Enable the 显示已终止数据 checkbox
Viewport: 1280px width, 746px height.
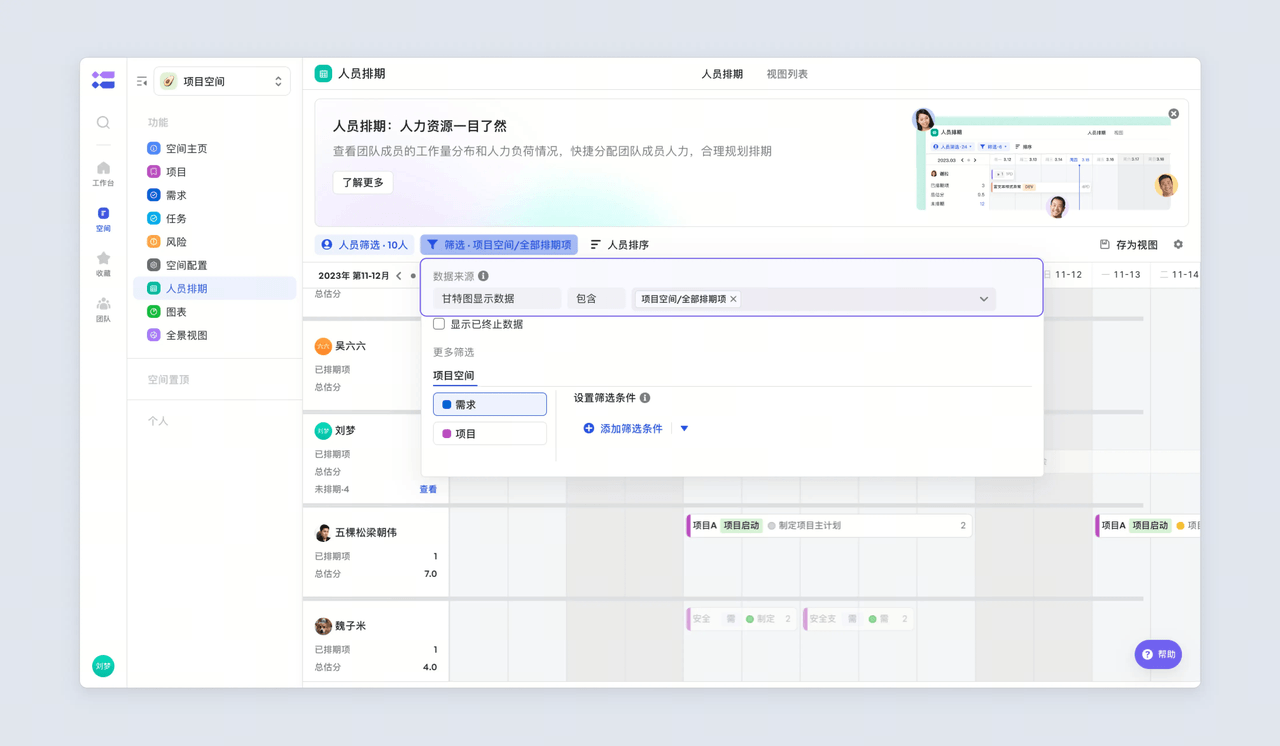[x=439, y=324]
